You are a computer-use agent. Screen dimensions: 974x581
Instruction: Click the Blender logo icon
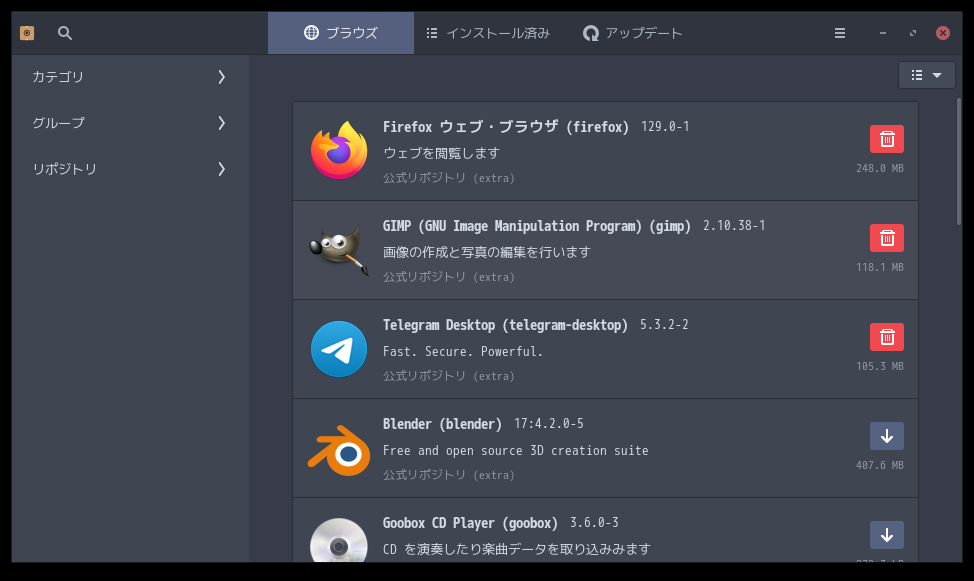pyautogui.click(x=339, y=450)
